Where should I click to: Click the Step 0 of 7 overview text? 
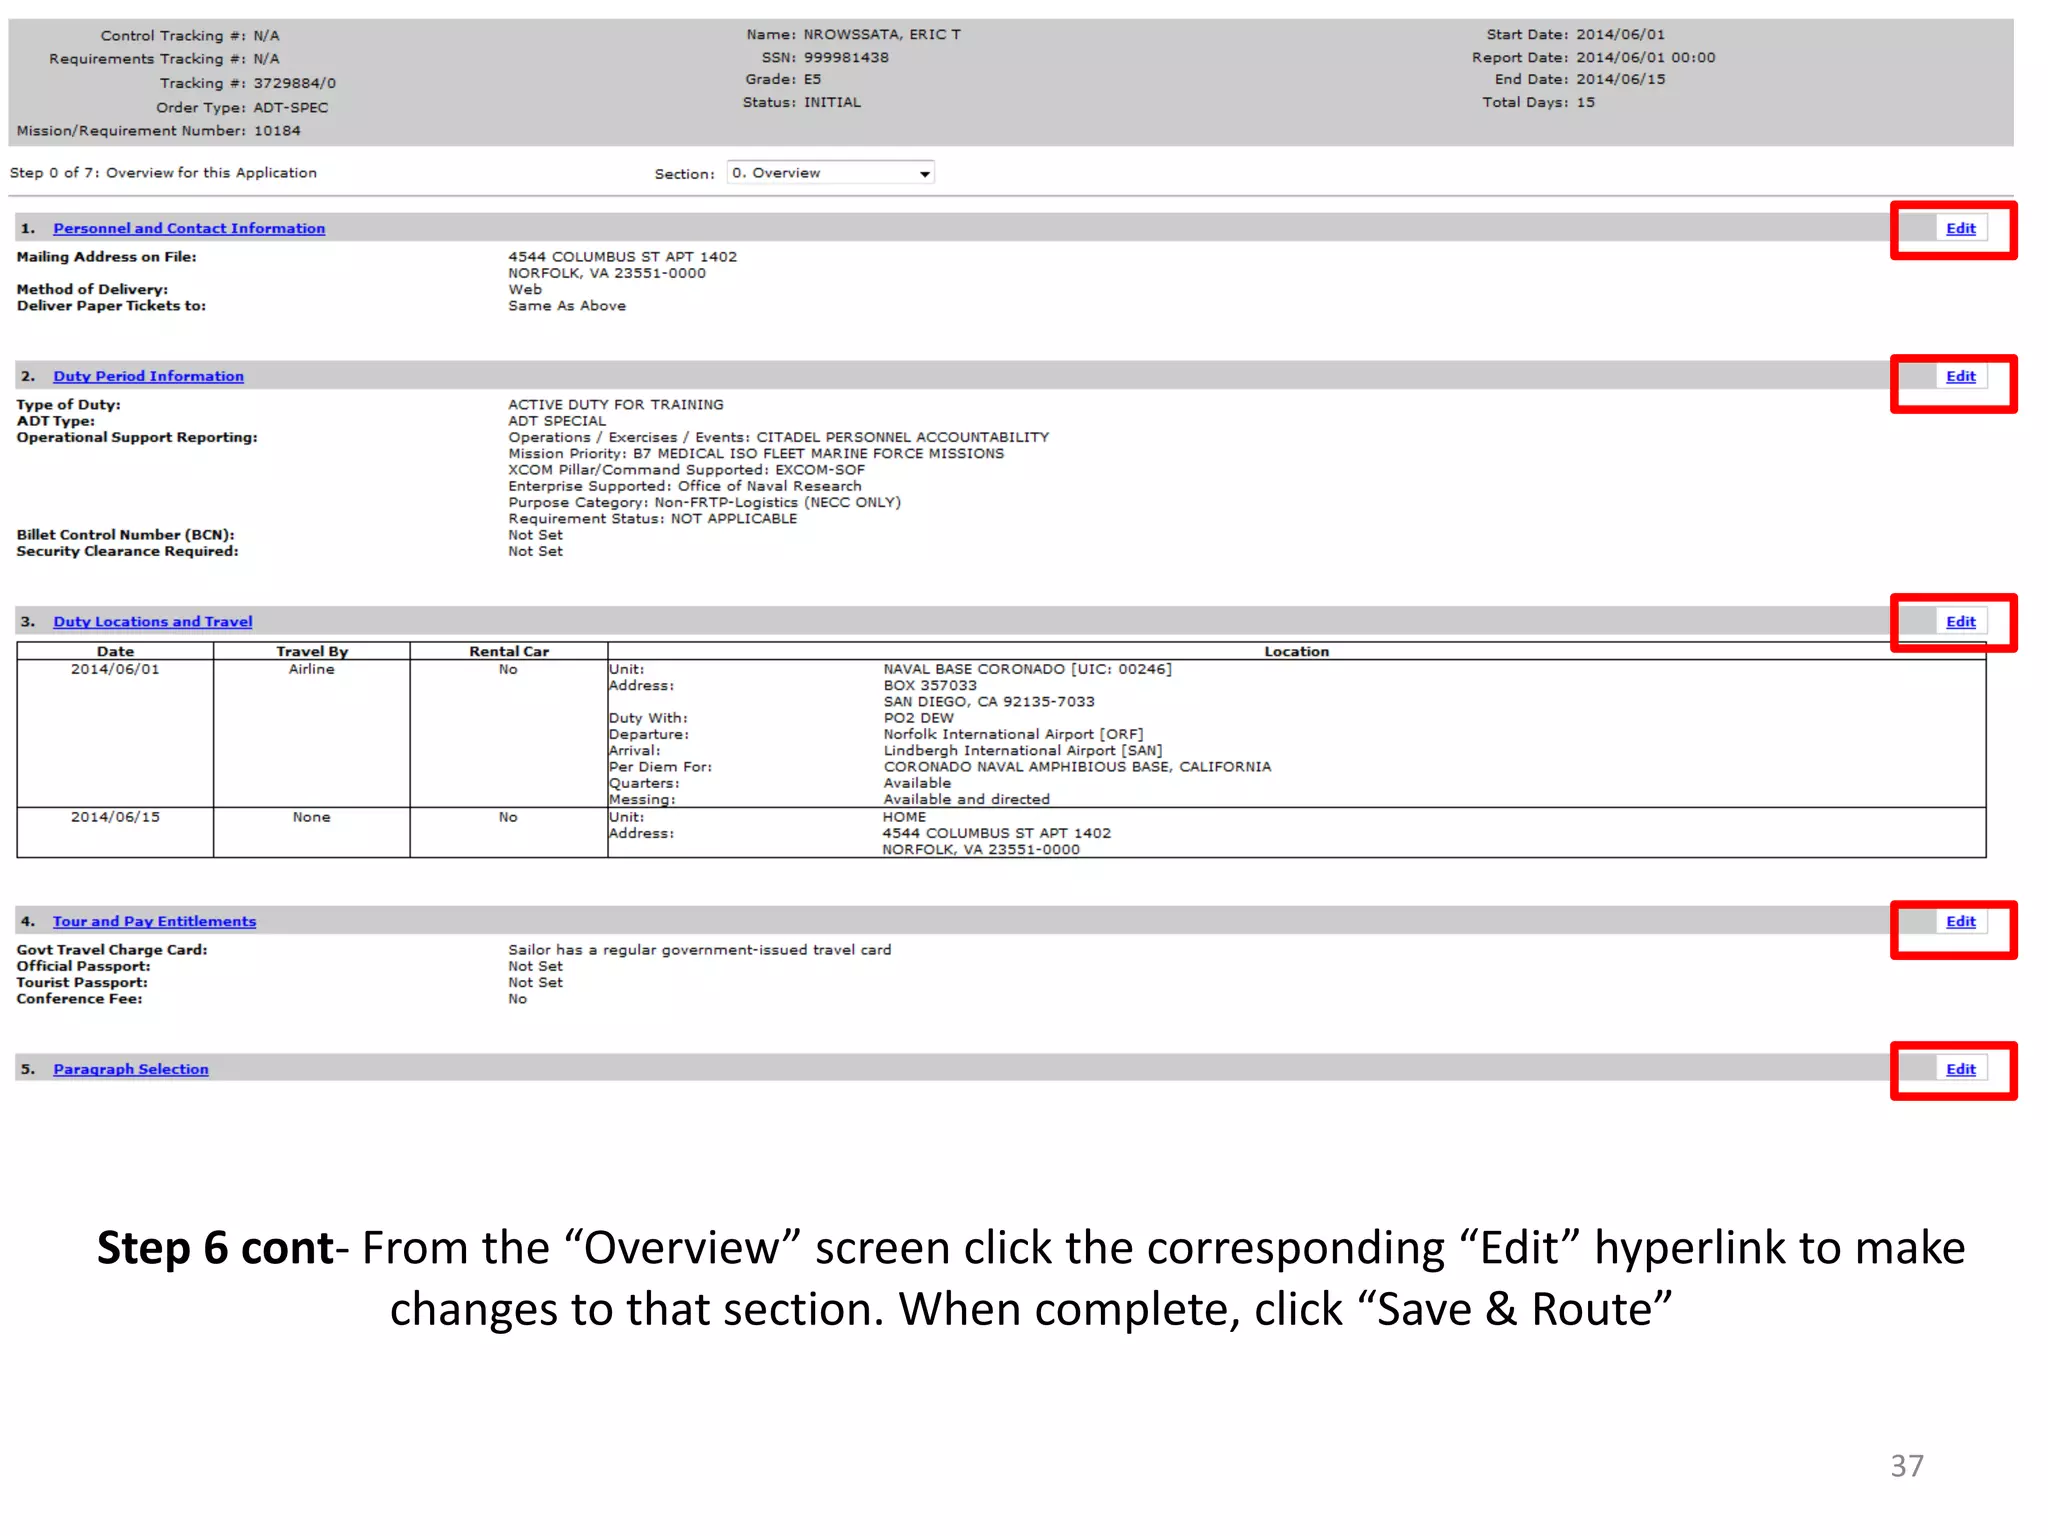pyautogui.click(x=163, y=173)
